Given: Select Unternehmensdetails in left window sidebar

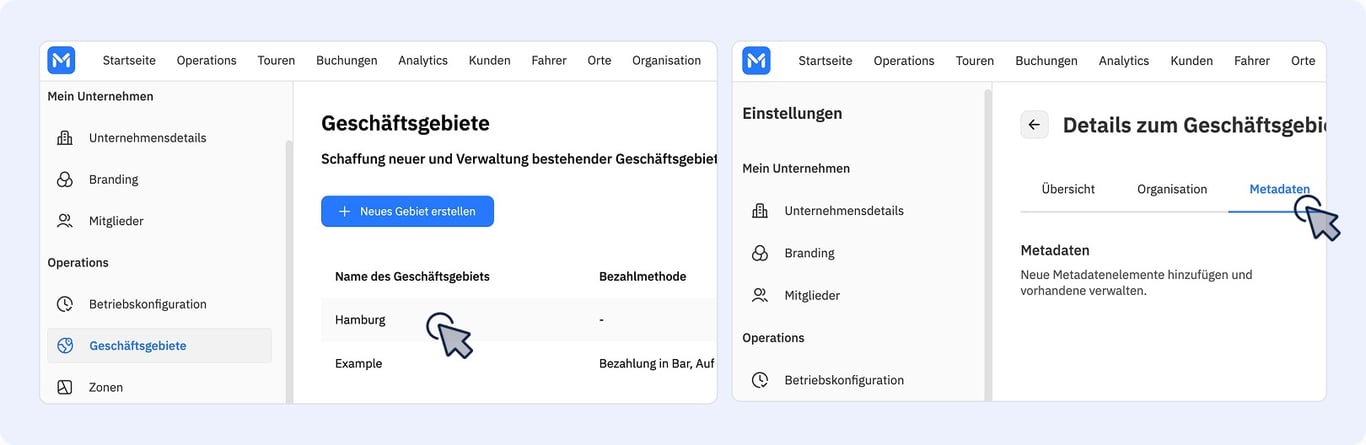Looking at the screenshot, I should tap(148, 138).
